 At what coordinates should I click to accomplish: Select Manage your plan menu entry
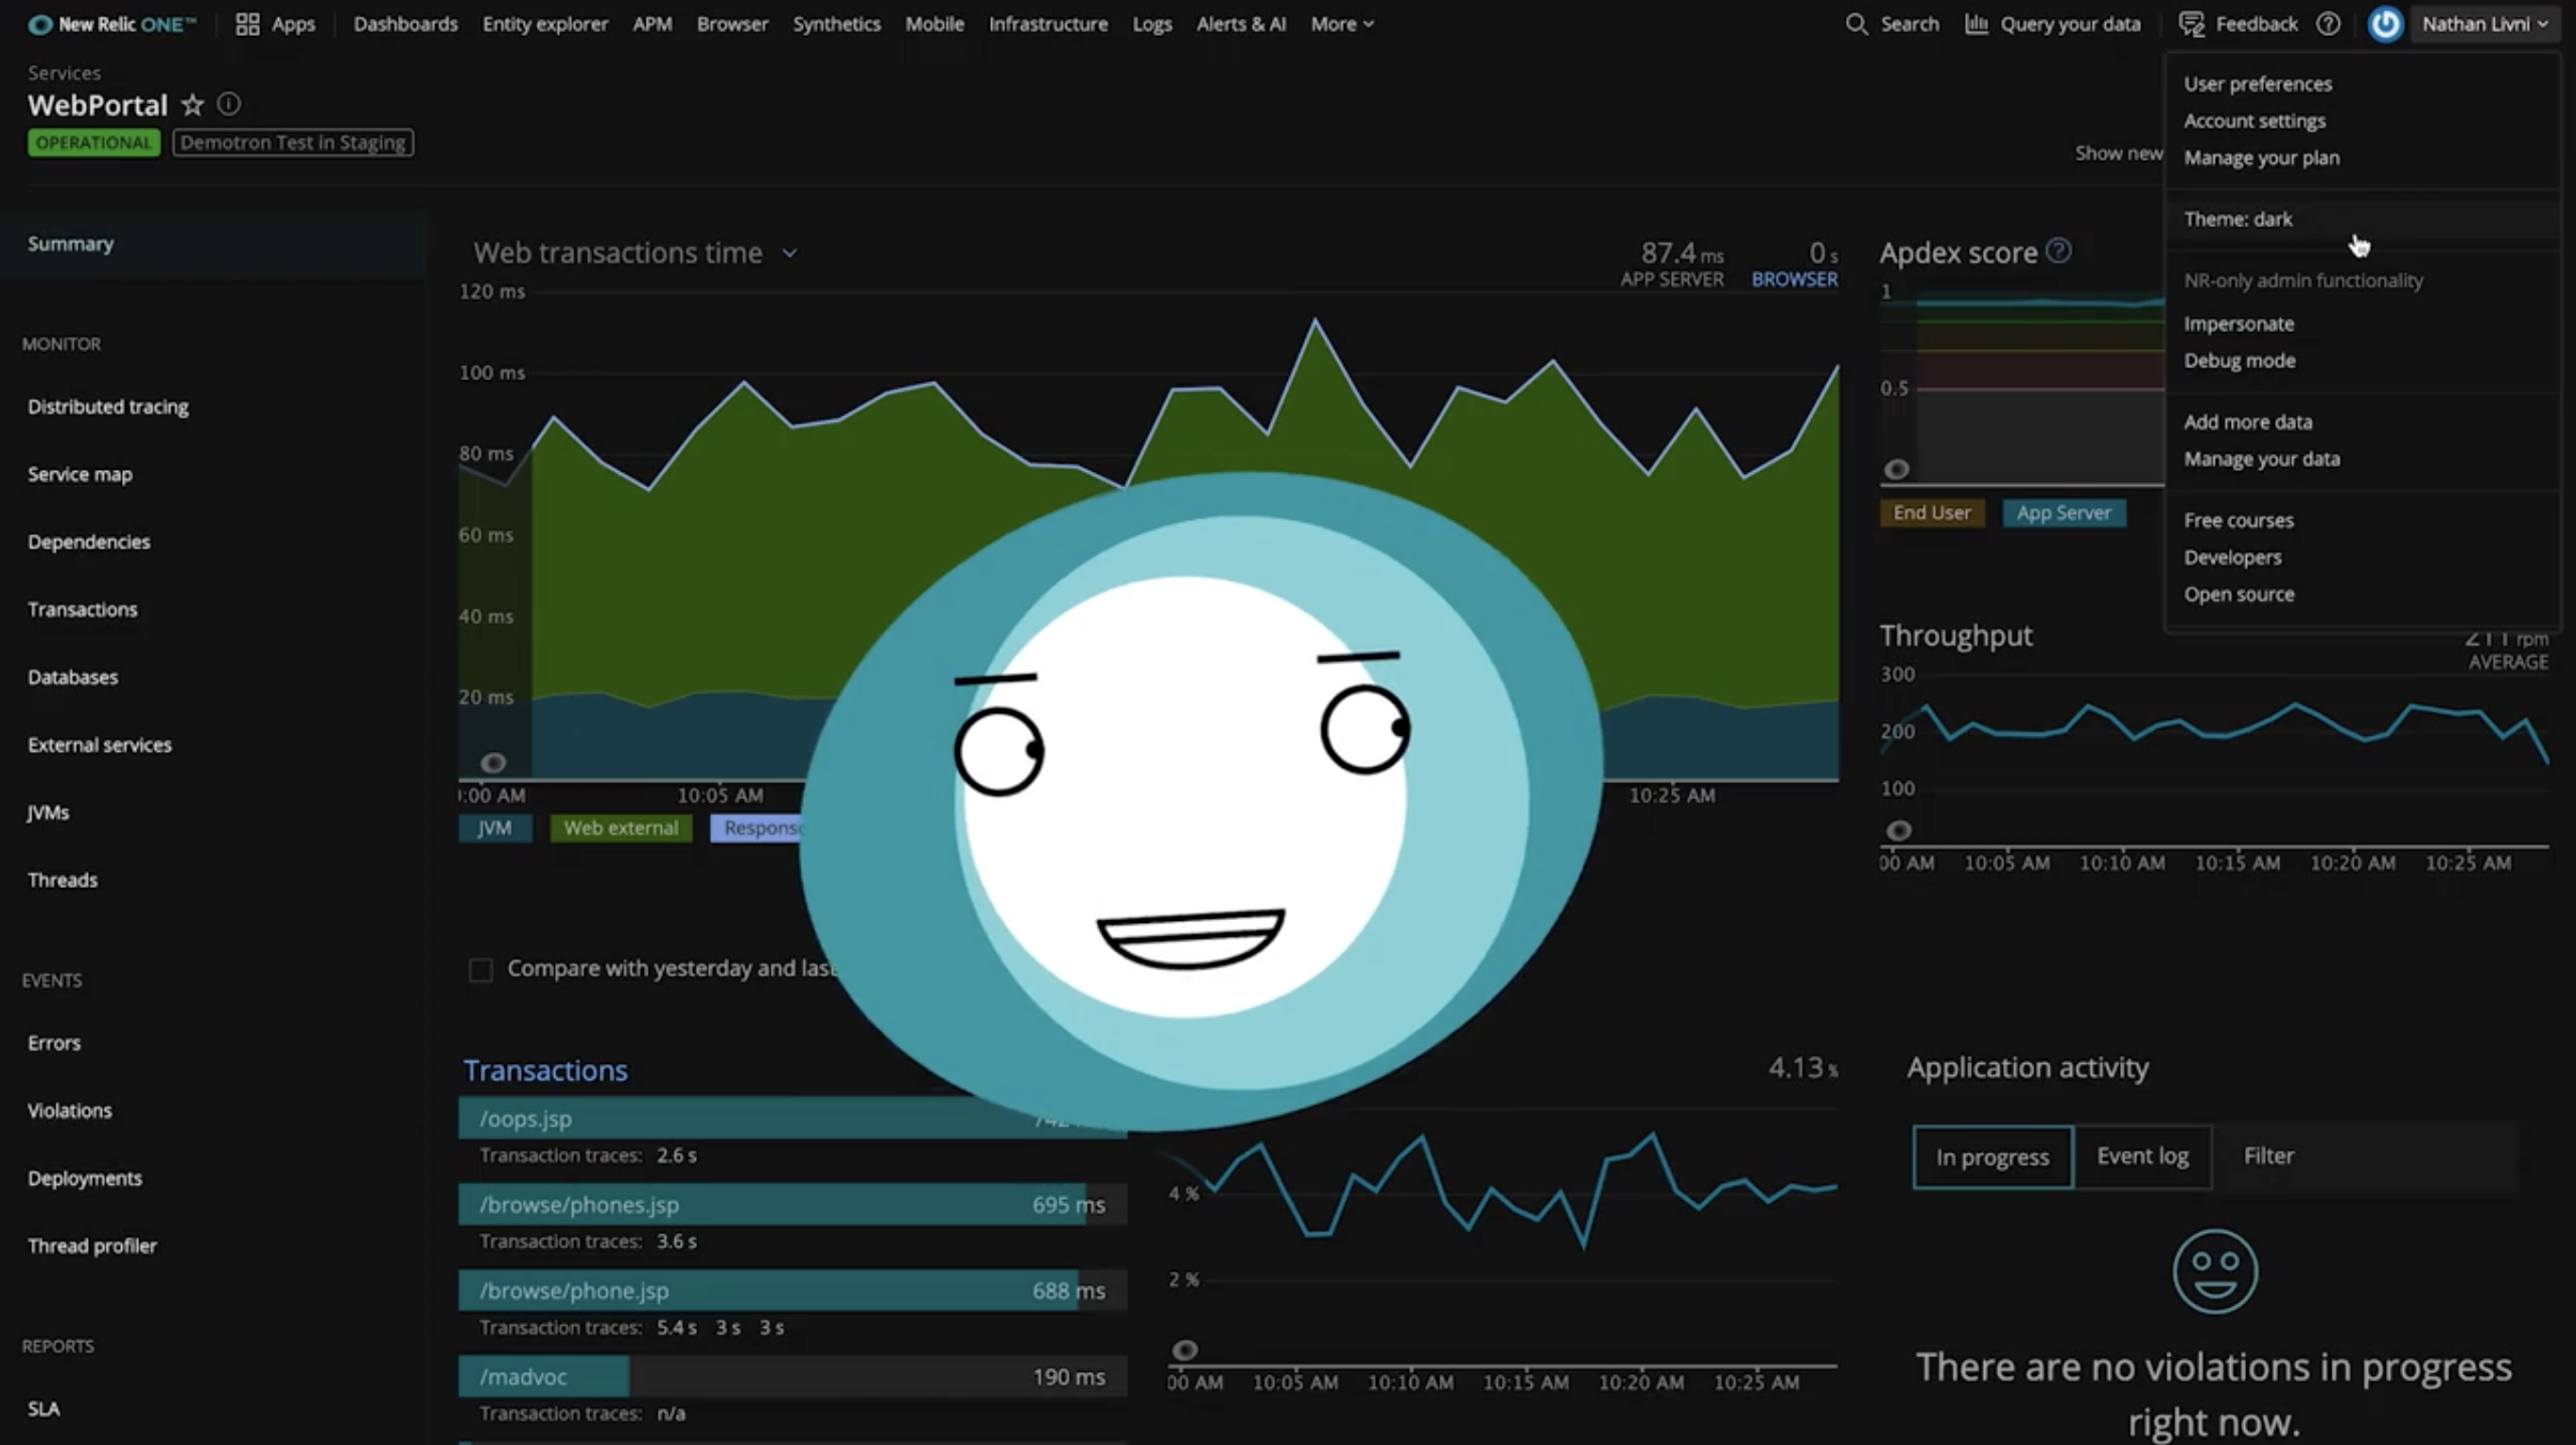click(x=2261, y=158)
